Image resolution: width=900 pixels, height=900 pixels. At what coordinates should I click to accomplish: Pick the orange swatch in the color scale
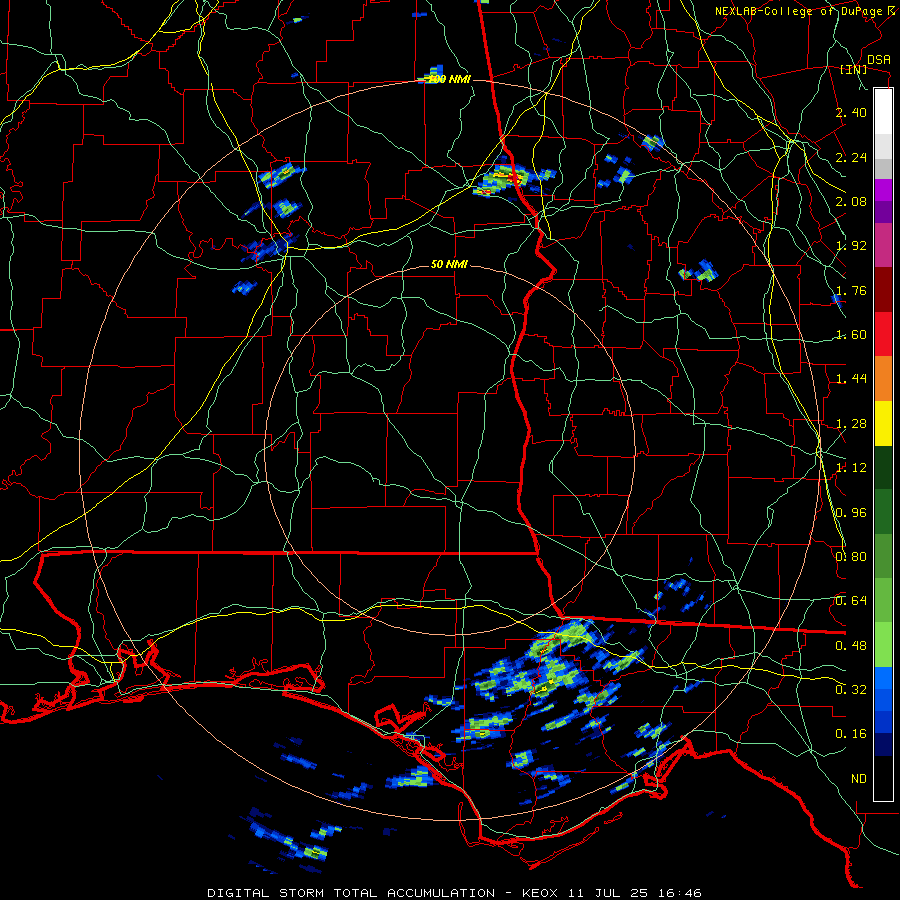pos(883,379)
